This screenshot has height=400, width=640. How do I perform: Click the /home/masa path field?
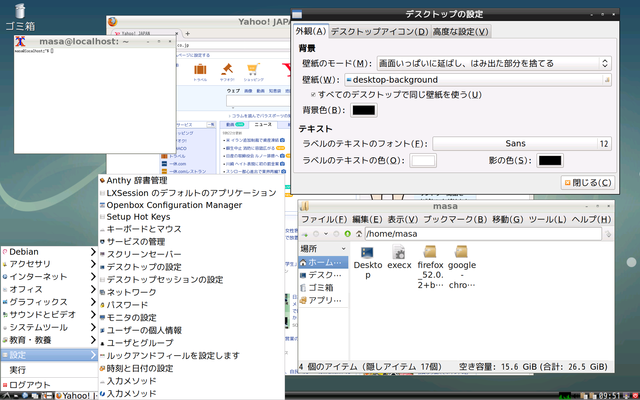pyautogui.click(x=483, y=234)
